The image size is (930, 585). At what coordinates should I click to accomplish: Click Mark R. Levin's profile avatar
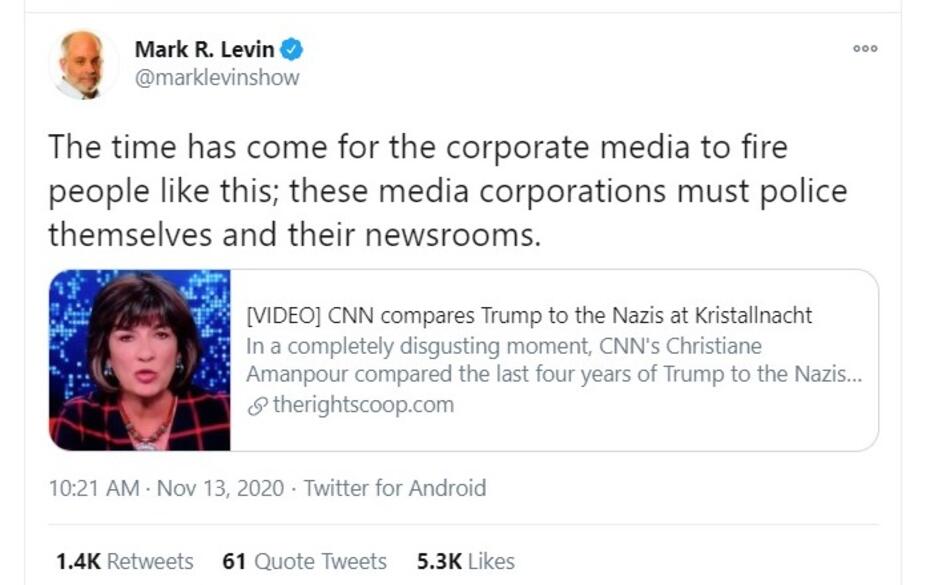[83, 64]
